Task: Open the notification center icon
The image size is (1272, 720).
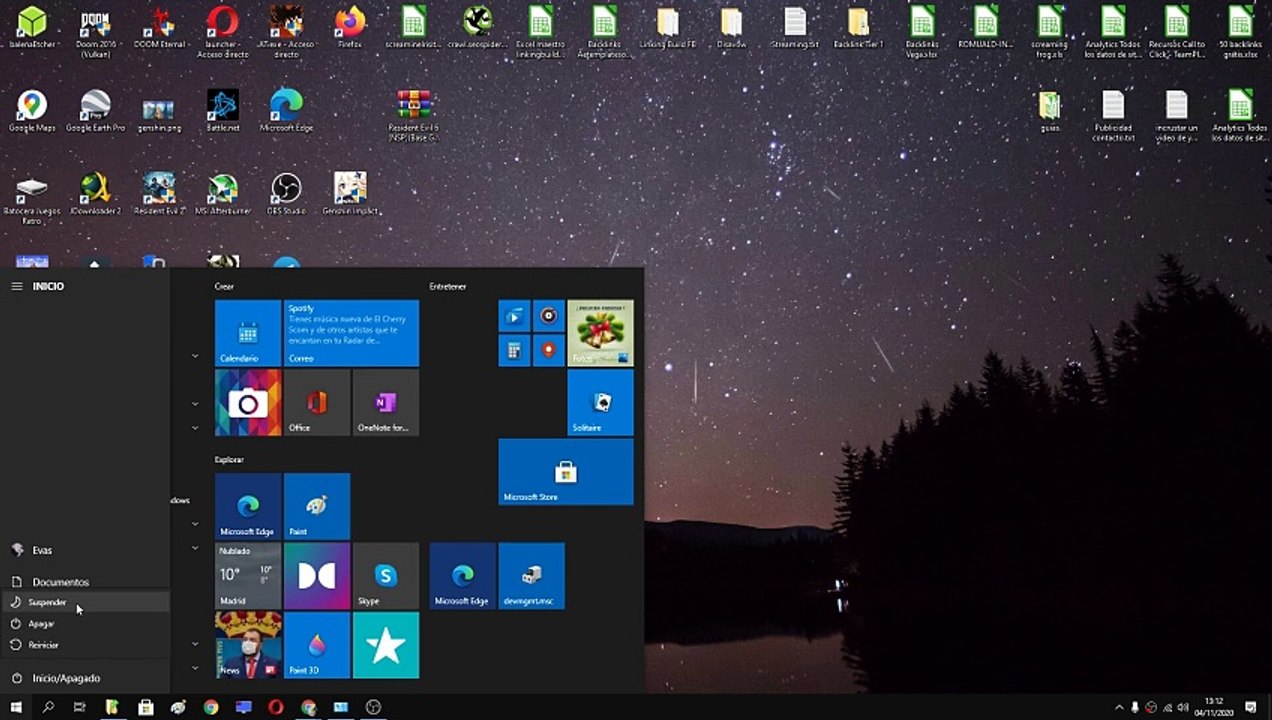Action: coord(1250,707)
